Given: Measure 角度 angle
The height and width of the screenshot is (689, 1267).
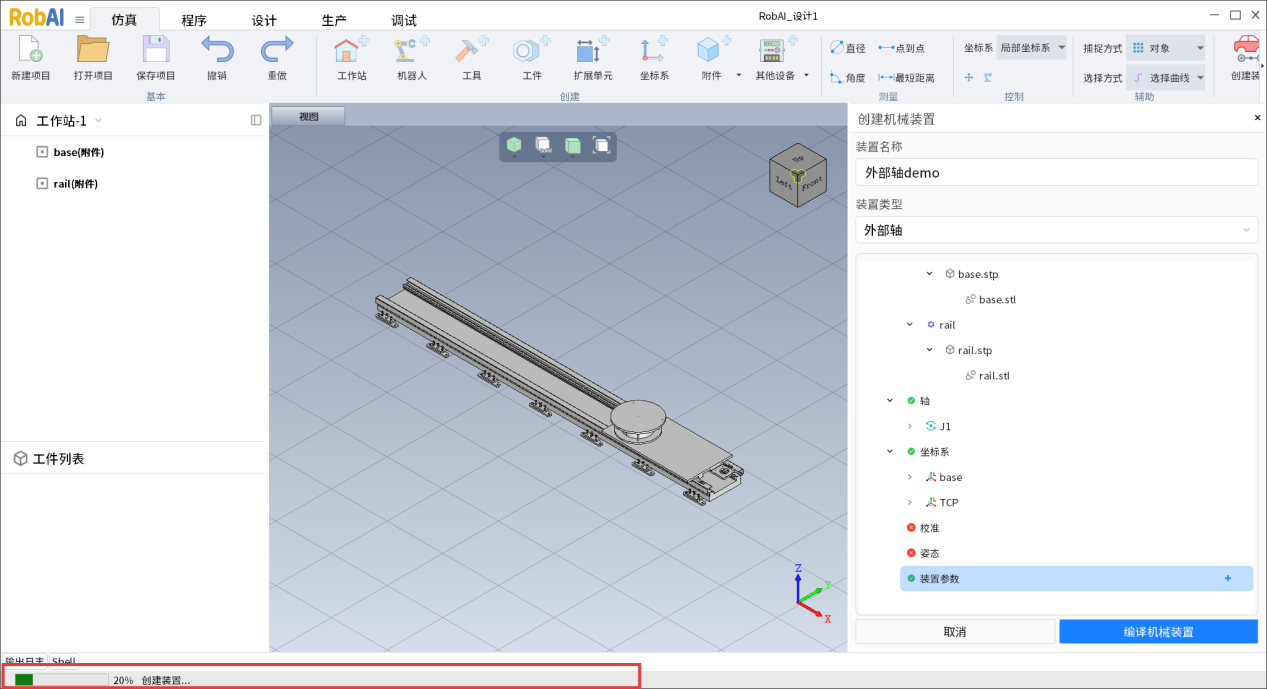Looking at the screenshot, I should pos(848,77).
